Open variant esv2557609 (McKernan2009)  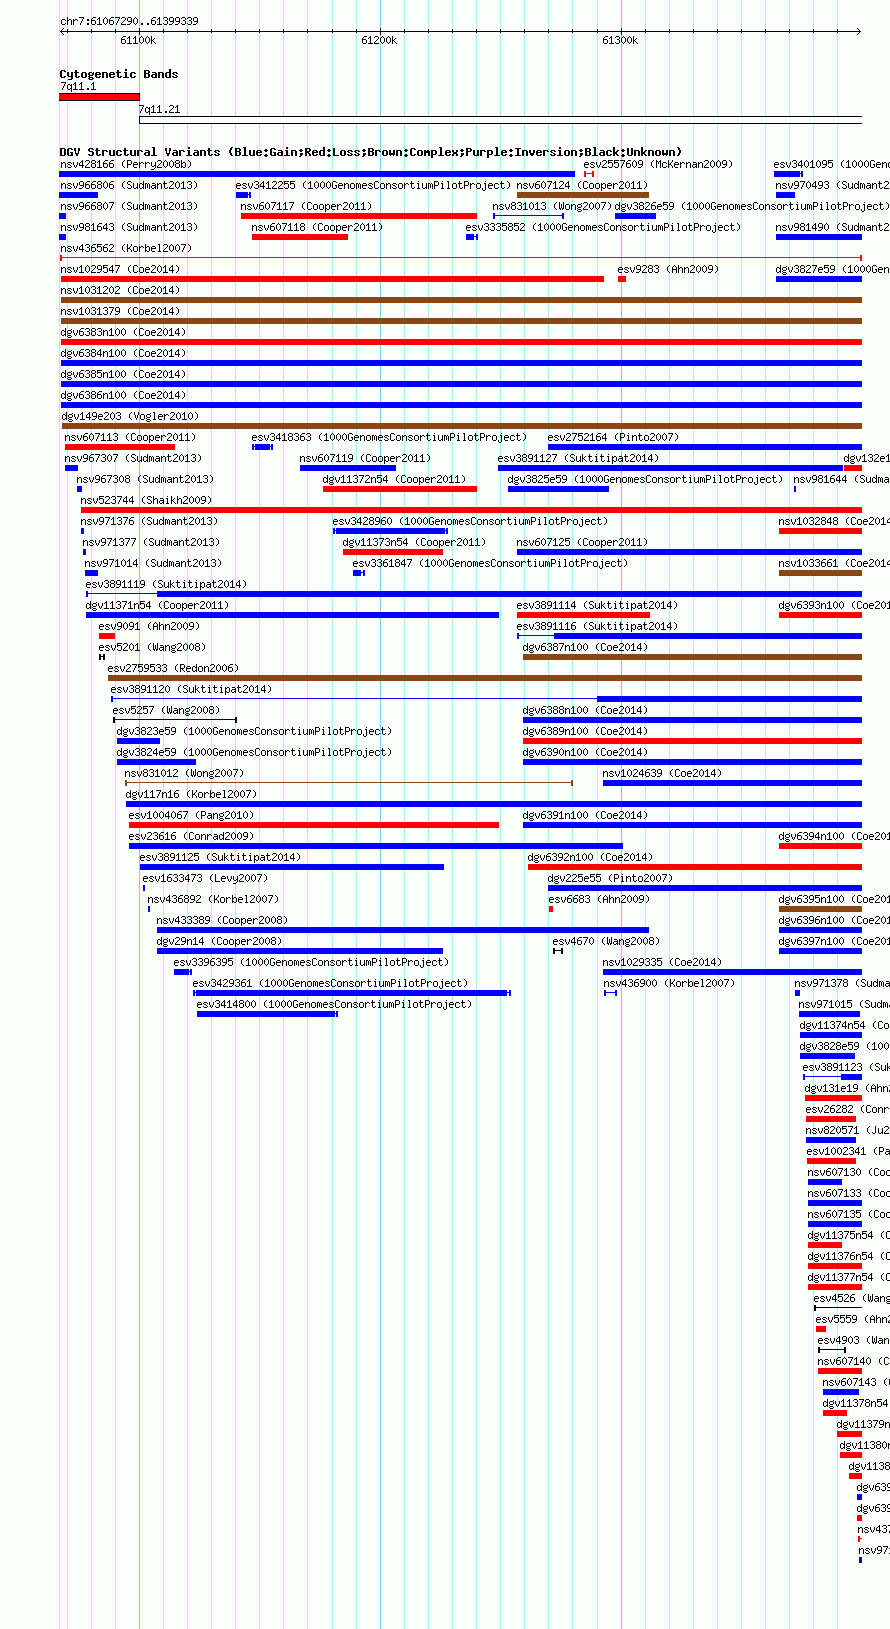[658, 164]
